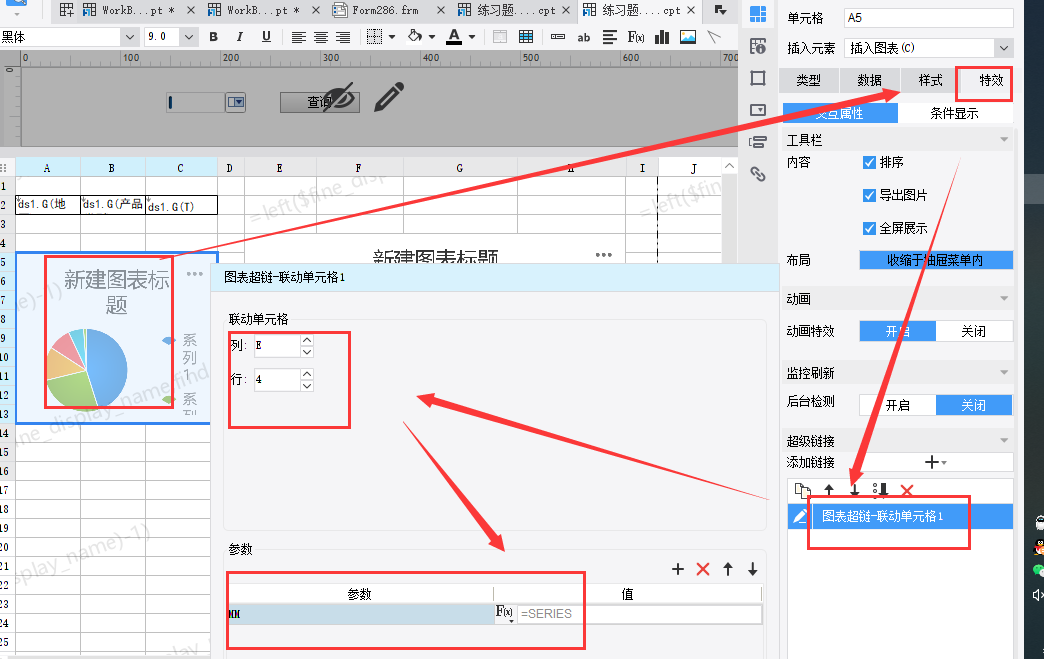Set 后台检测 to 开启
This screenshot has height=659, width=1044.
click(898, 405)
